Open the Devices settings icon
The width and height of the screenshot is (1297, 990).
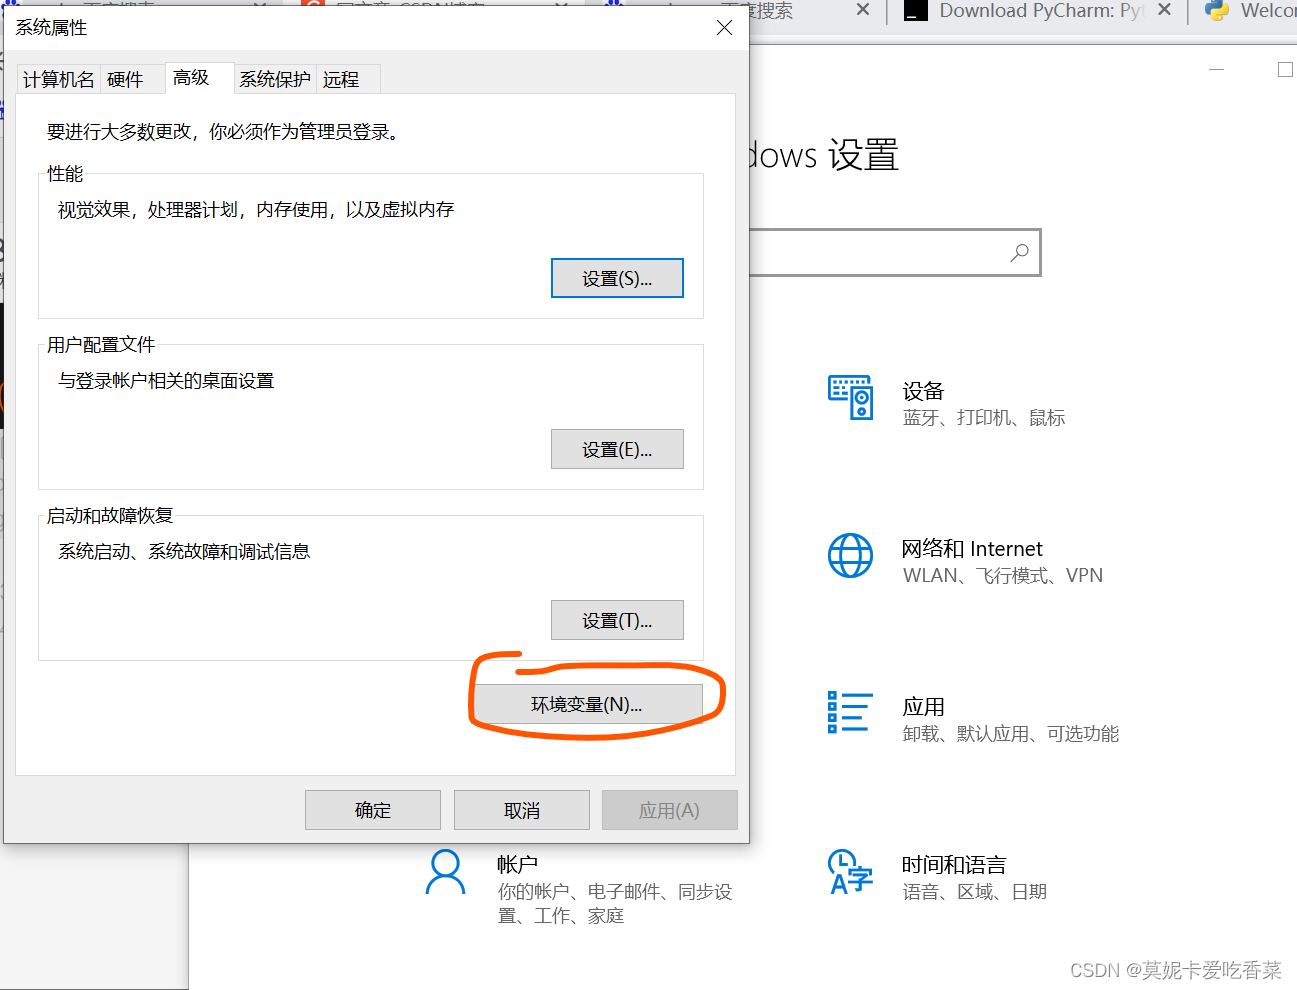[851, 398]
